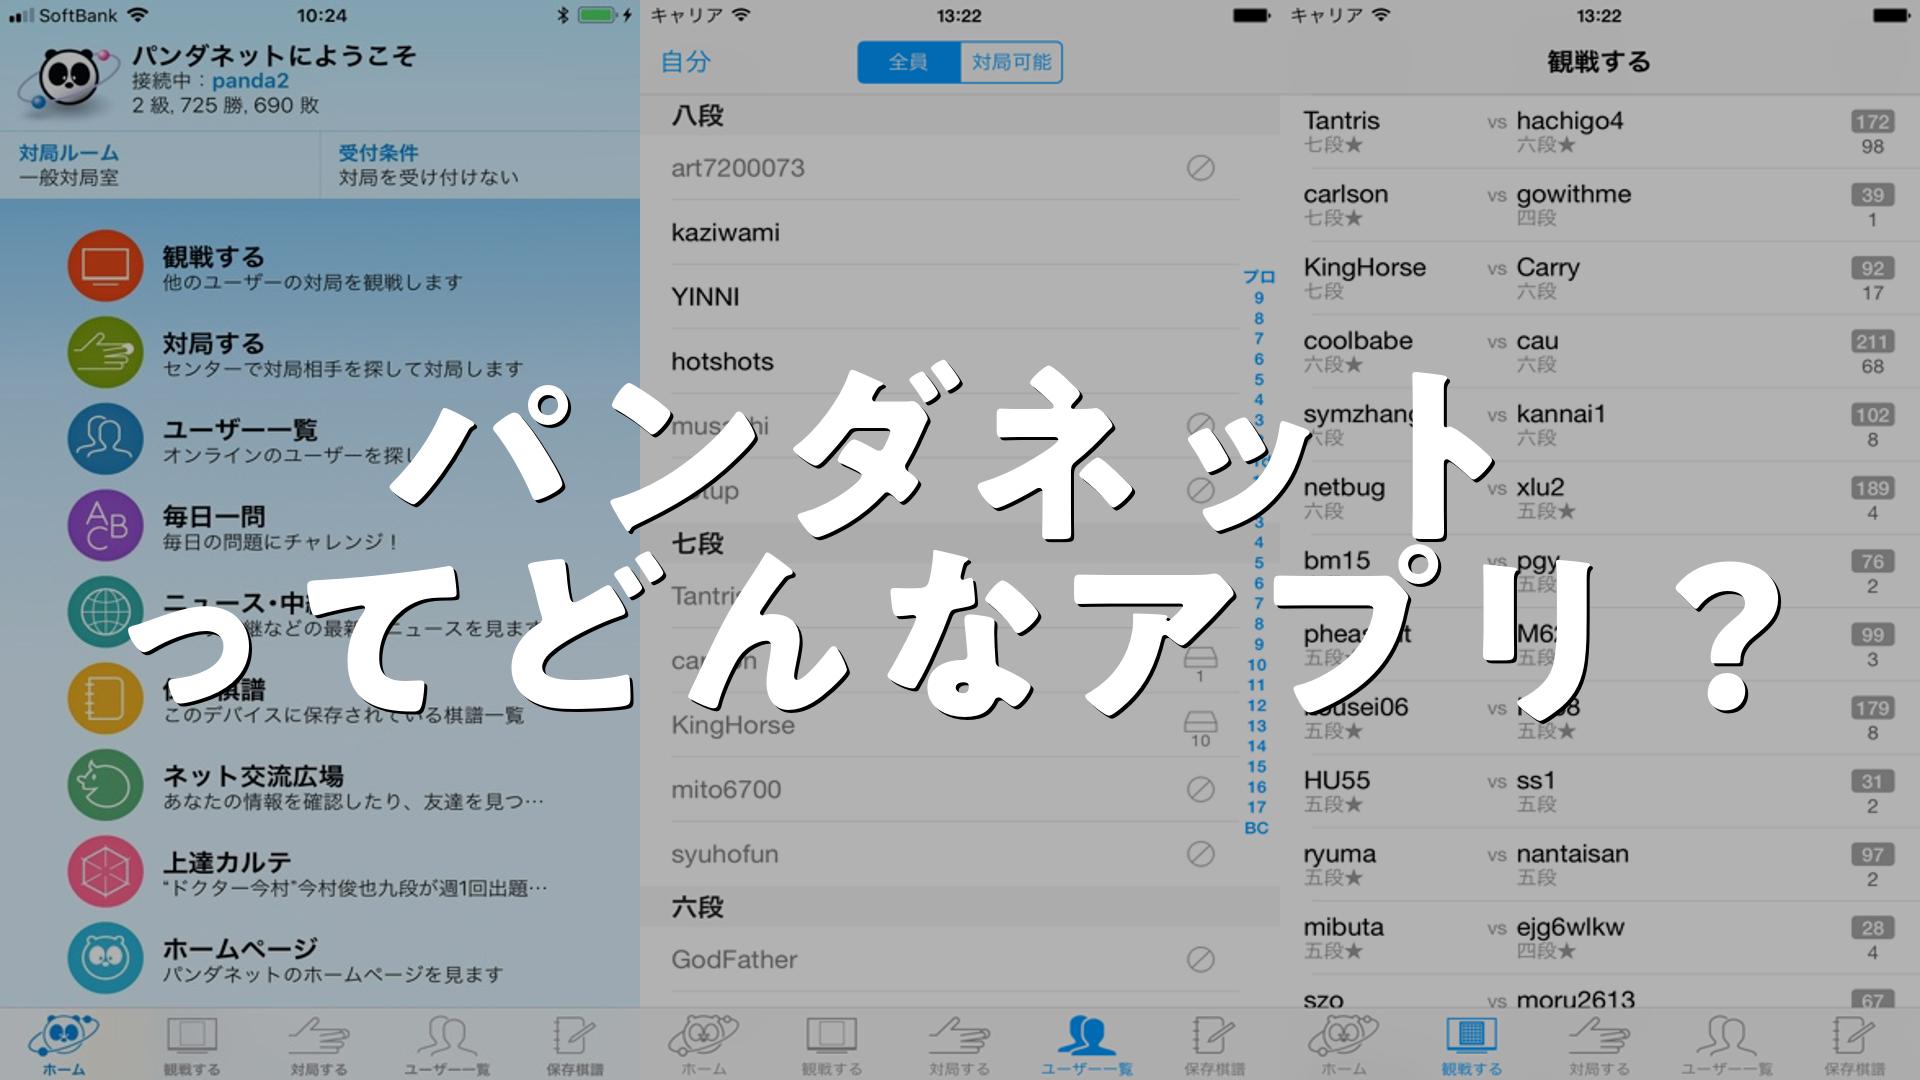Watch netbug vs xlu2 game
The height and width of the screenshot is (1080, 1920).
1599,498
